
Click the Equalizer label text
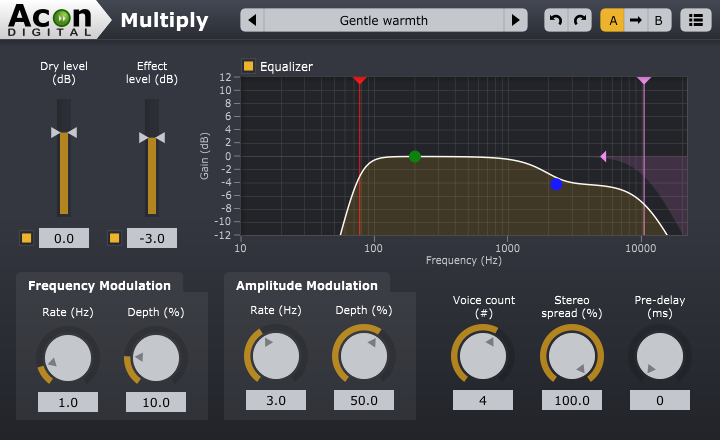287,67
